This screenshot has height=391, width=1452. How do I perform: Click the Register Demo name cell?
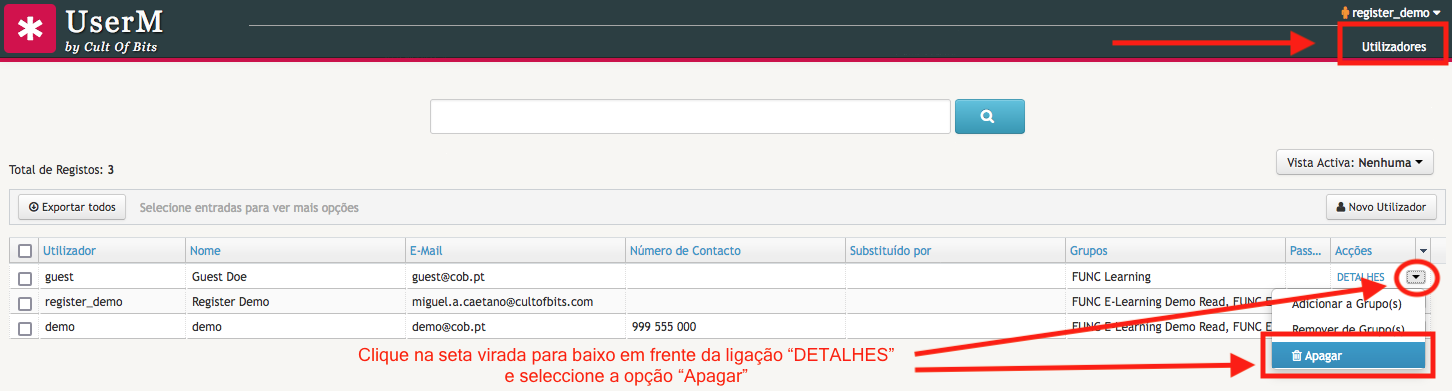230,301
